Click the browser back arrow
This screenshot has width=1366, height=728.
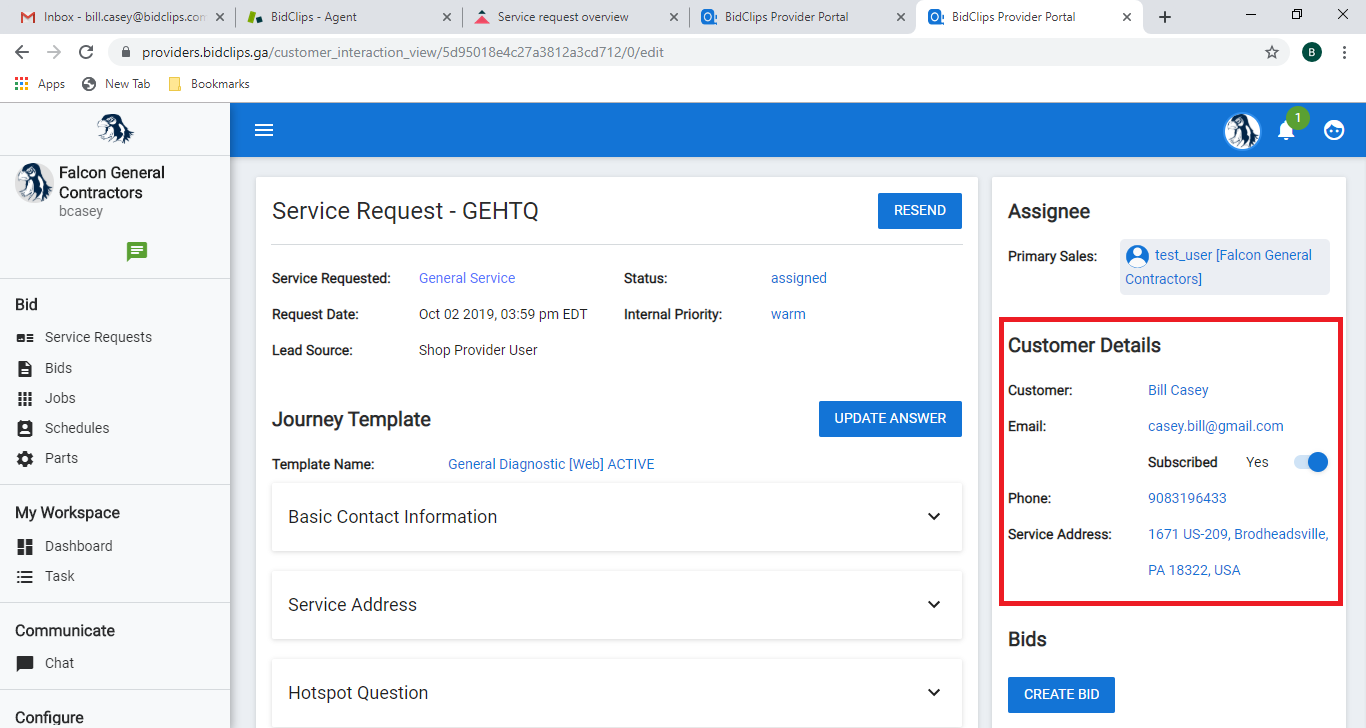tap(22, 53)
